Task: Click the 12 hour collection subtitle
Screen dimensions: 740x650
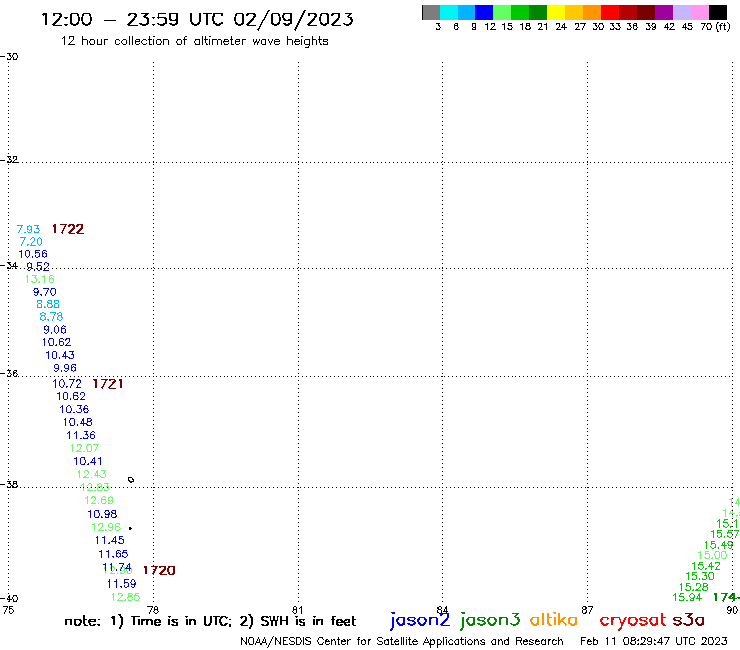Action: [194, 42]
